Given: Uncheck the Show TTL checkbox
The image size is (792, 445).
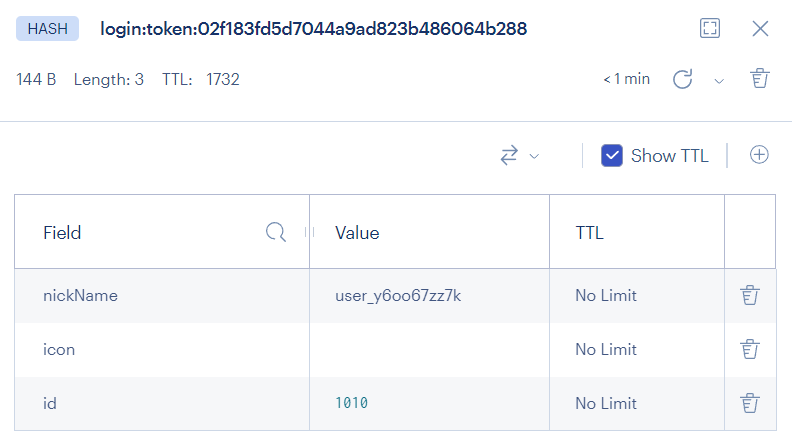Looking at the screenshot, I should pyautogui.click(x=612, y=156).
